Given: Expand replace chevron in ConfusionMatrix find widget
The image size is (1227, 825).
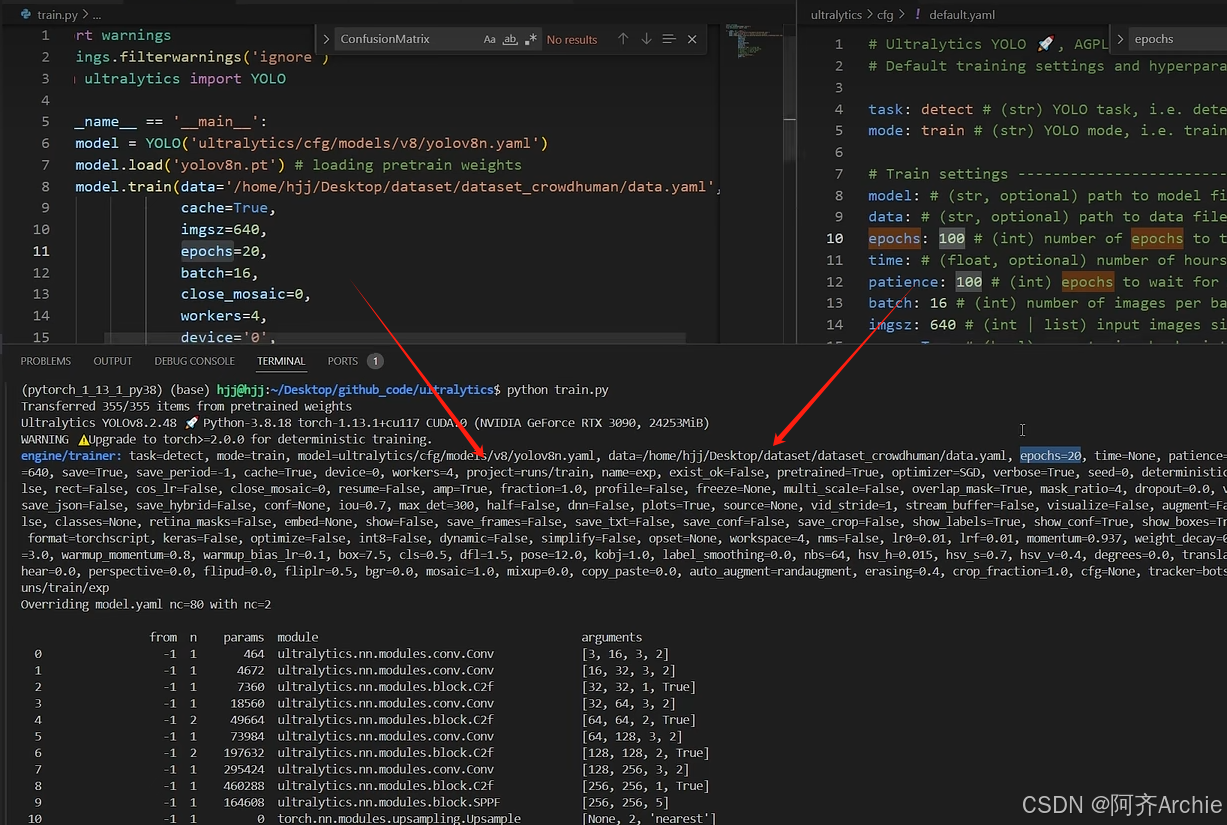Looking at the screenshot, I should 326,39.
